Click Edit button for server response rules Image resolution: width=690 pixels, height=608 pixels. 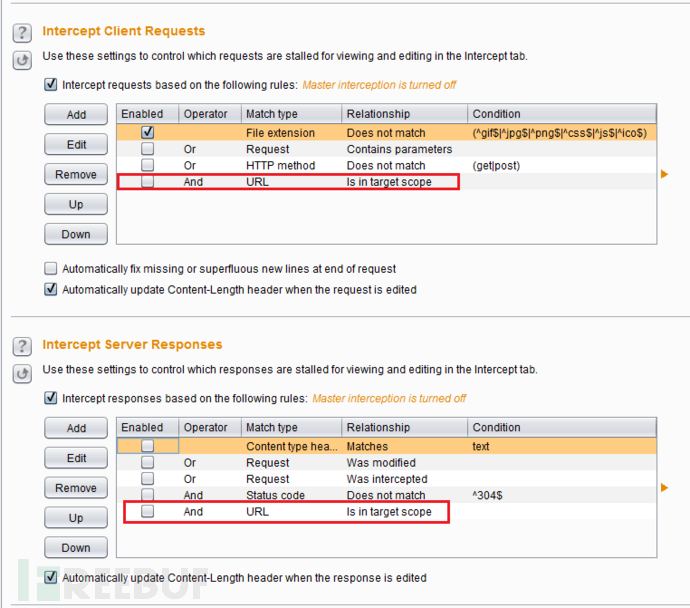[x=76, y=458]
